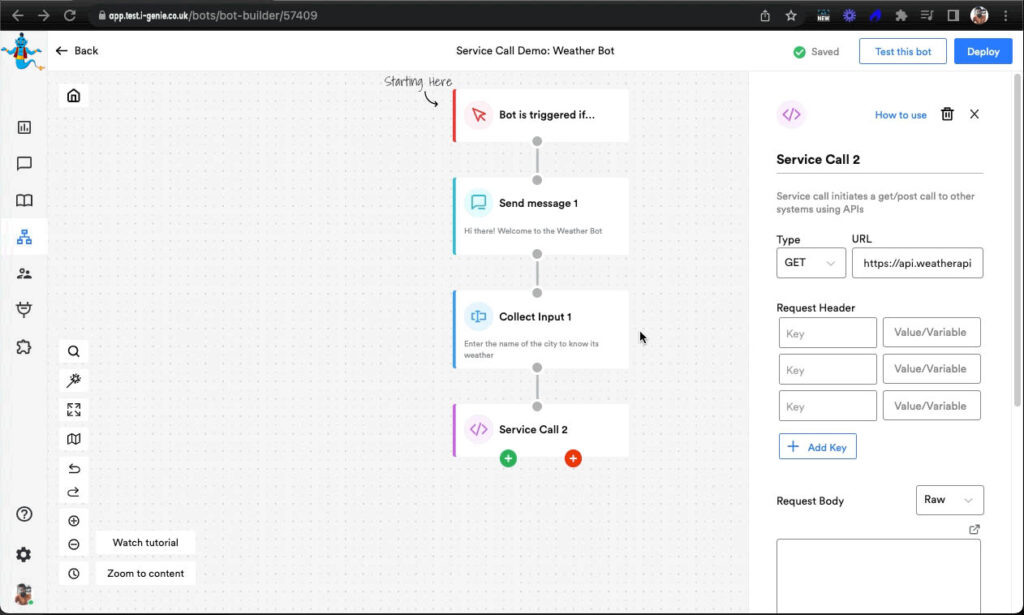Viewport: 1024px width, 615px height.
Task: Open the How to use link
Action: point(900,115)
